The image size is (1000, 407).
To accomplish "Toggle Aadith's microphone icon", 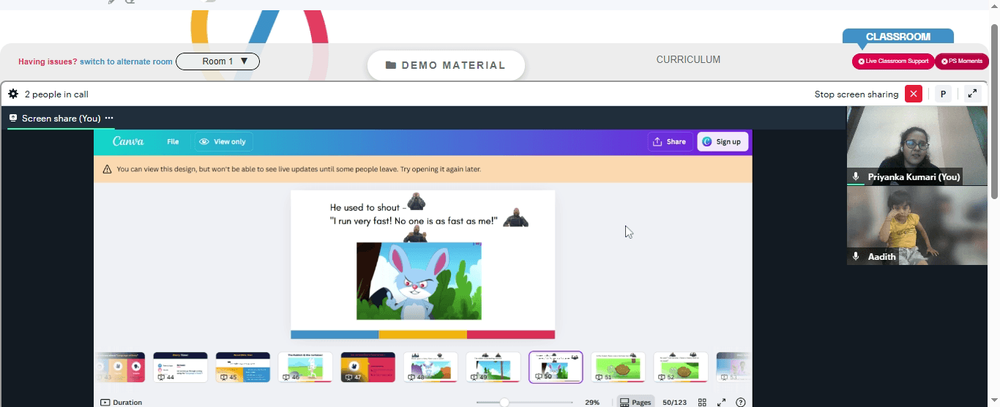I will 856,256.
